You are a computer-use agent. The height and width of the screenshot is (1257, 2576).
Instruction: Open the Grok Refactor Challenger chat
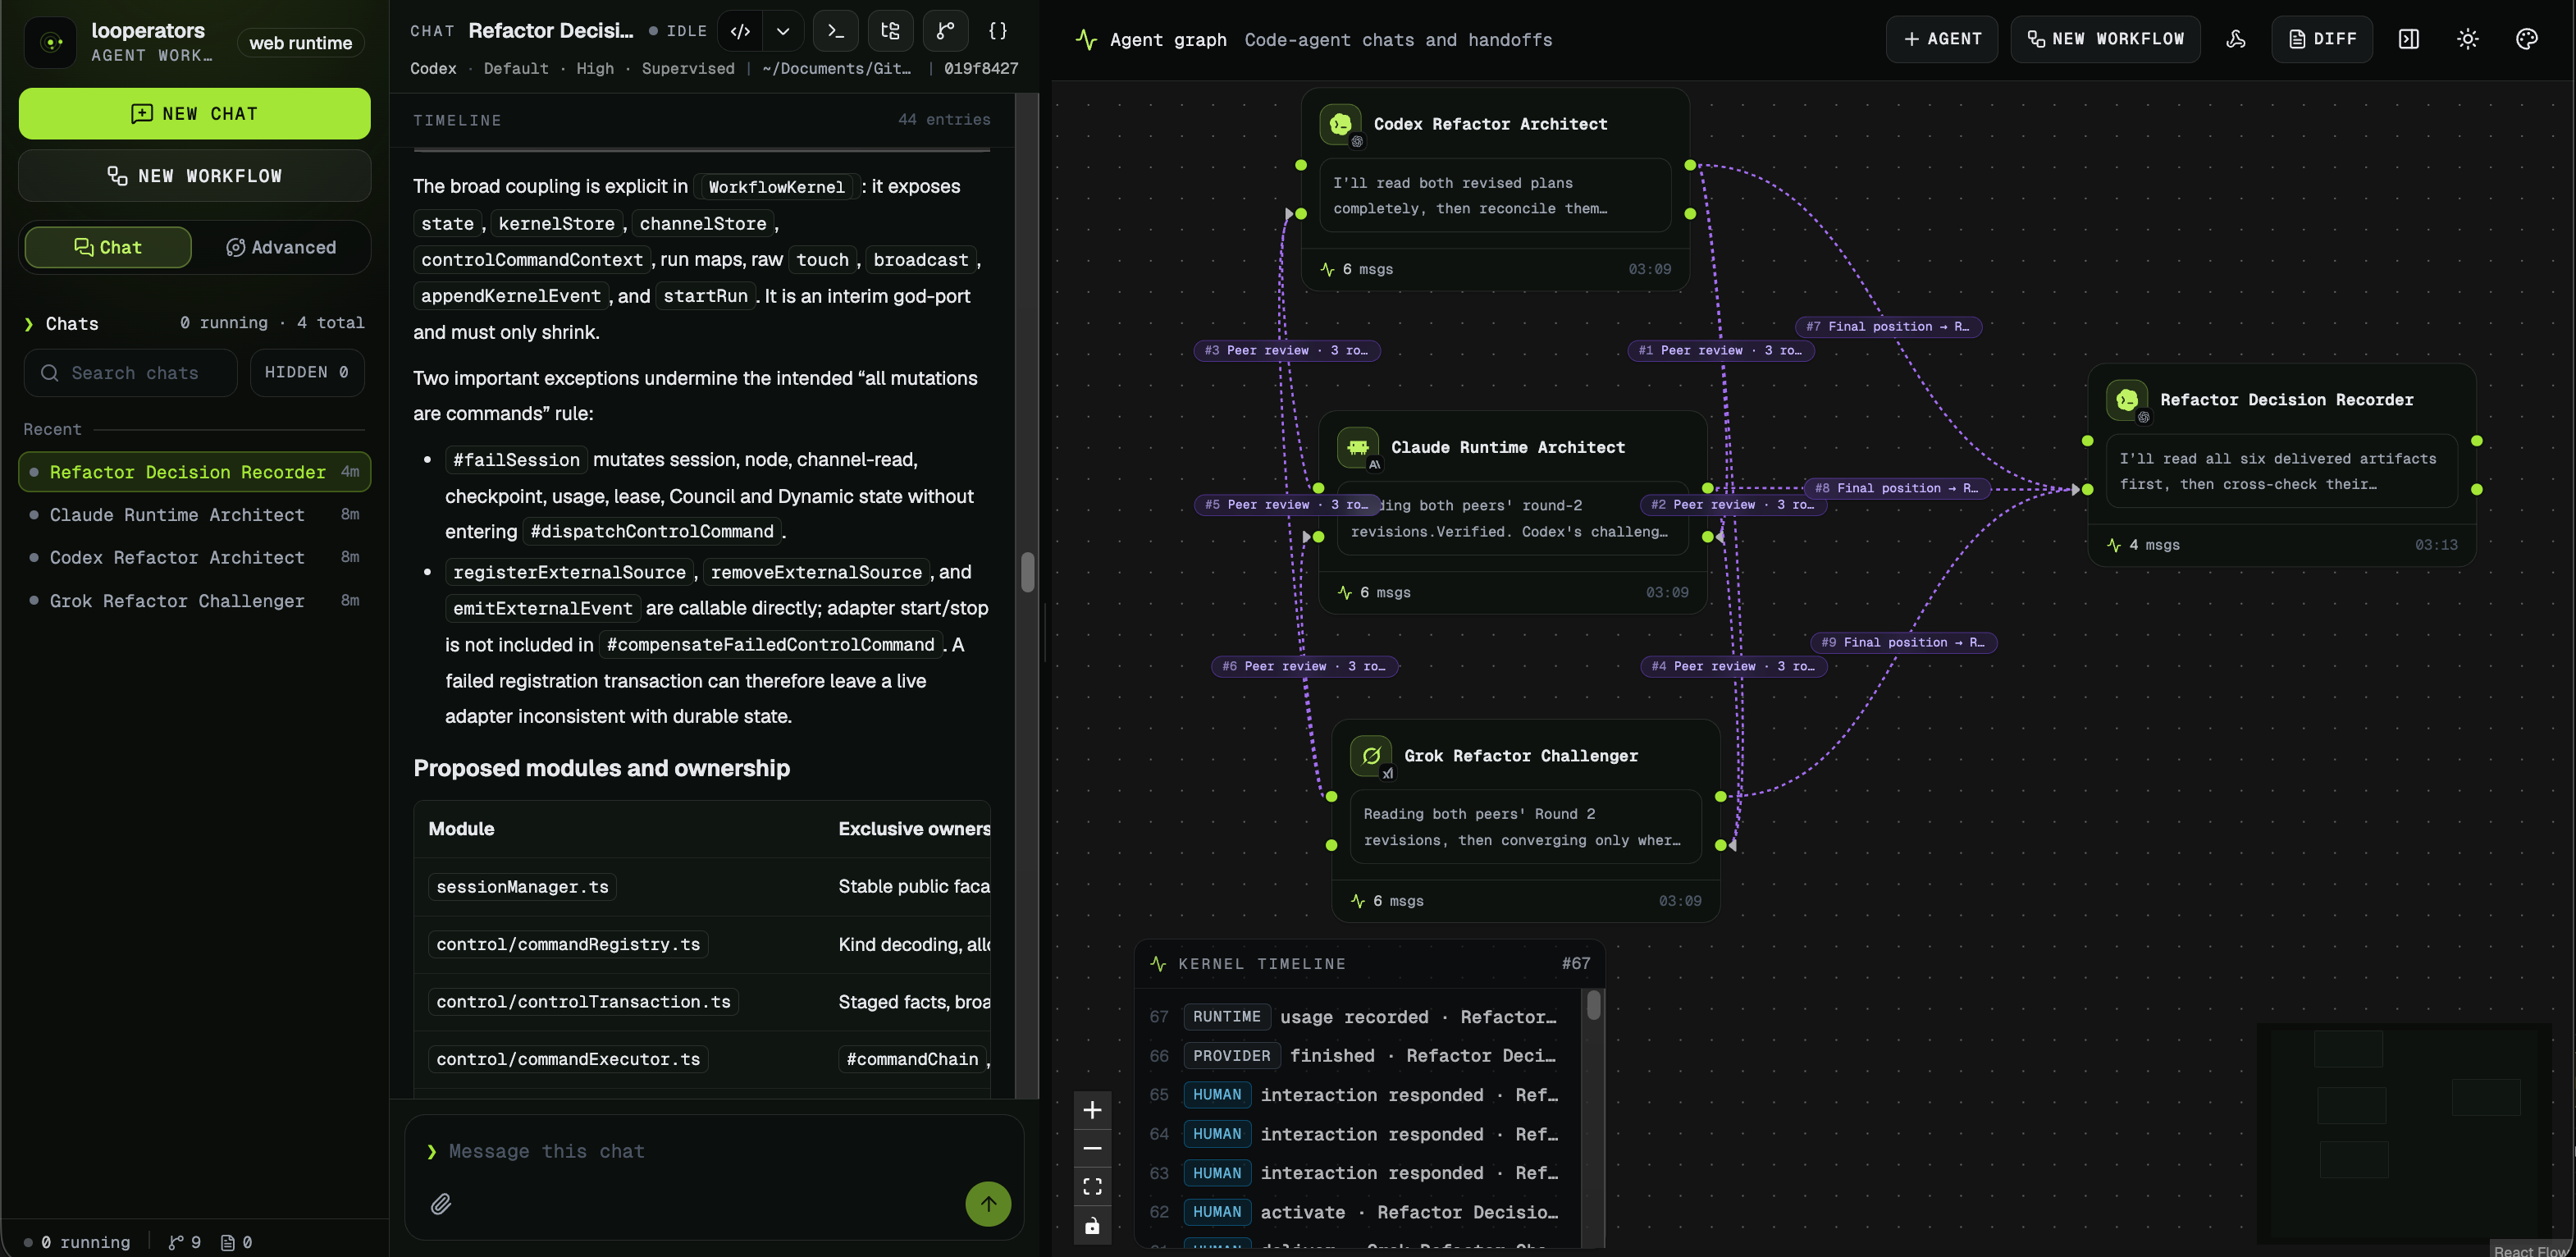tap(194, 601)
